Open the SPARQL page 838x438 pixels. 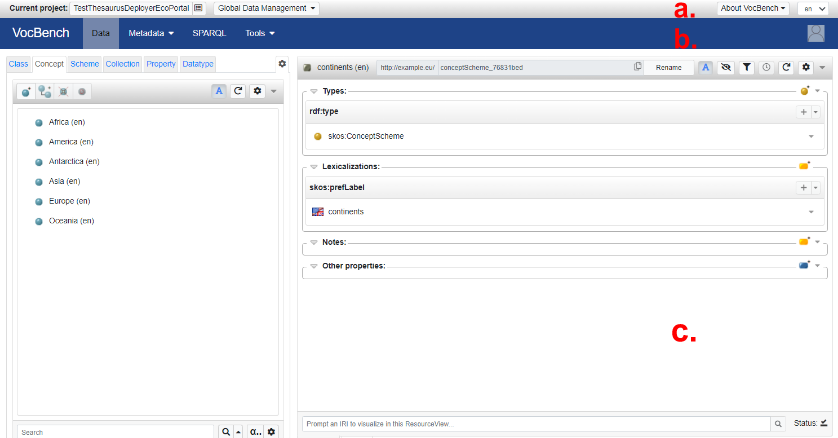click(209, 33)
